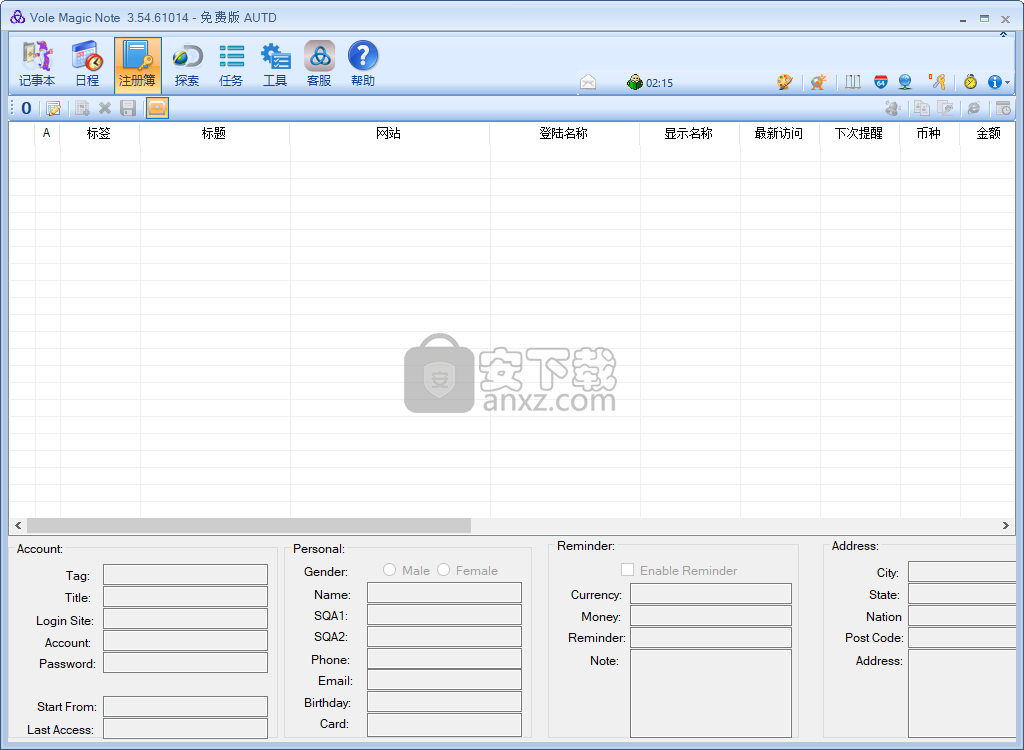
Task: Click the calendar clock icon at toolbar end
Action: pos(1003,108)
